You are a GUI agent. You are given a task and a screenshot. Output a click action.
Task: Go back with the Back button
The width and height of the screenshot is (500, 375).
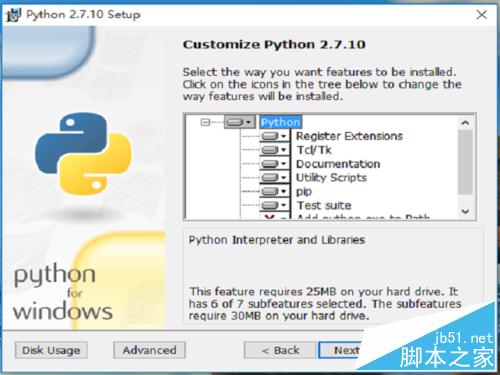coord(280,350)
